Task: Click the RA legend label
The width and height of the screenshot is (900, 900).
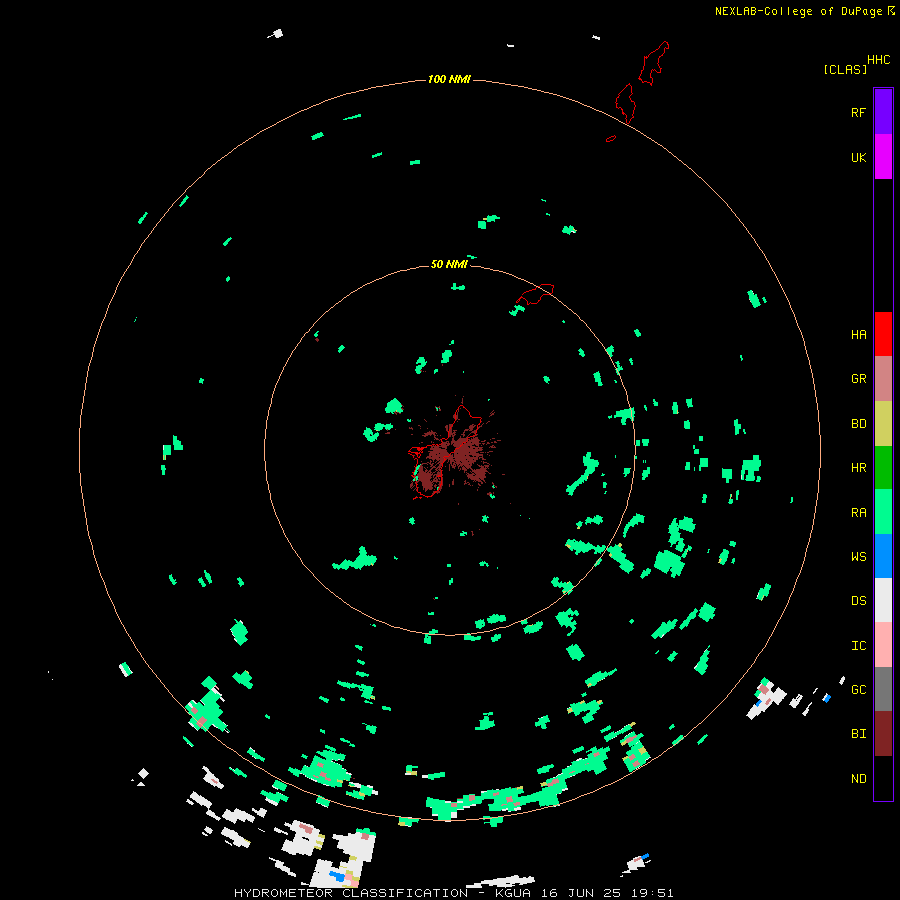Action: (858, 513)
